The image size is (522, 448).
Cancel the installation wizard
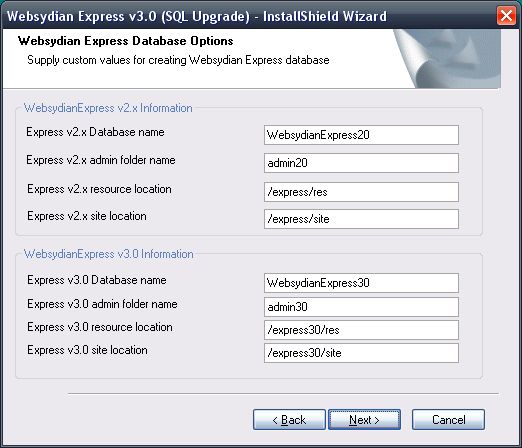click(448, 420)
